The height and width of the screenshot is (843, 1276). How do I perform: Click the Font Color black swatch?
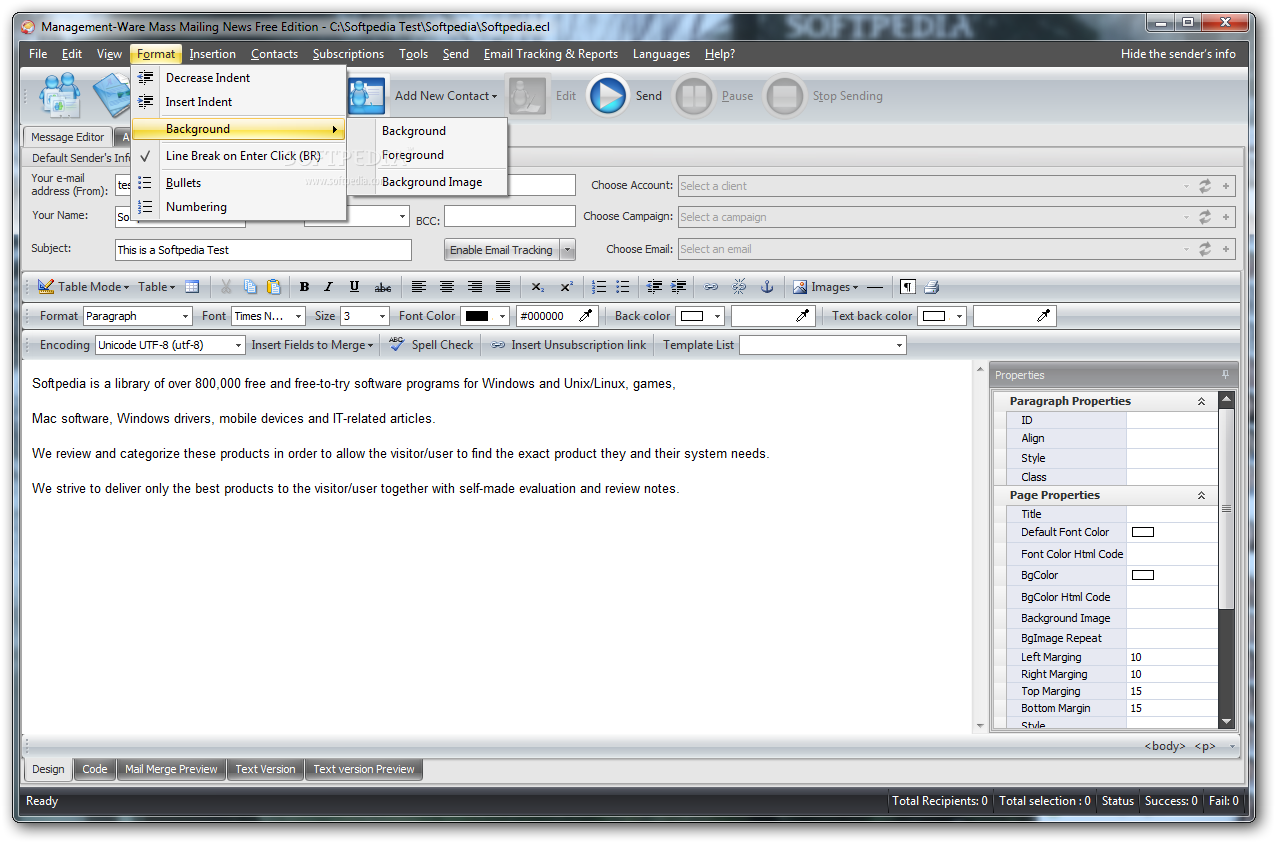tap(477, 316)
